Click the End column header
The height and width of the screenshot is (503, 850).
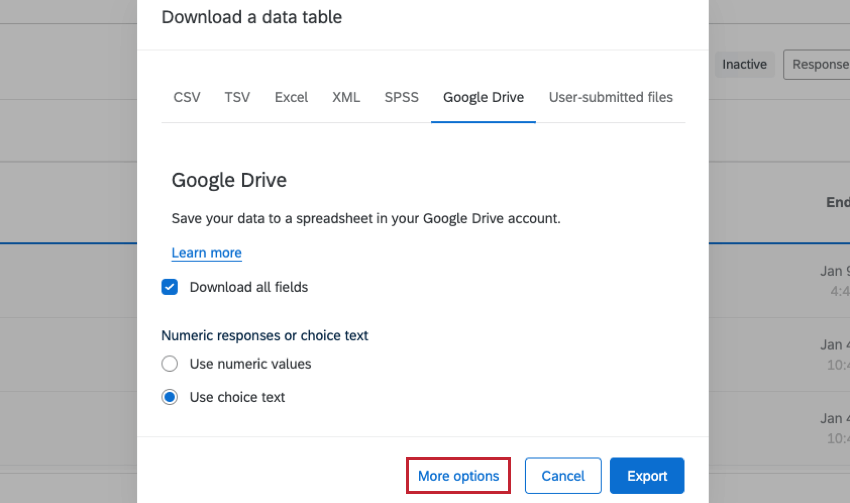tap(837, 202)
